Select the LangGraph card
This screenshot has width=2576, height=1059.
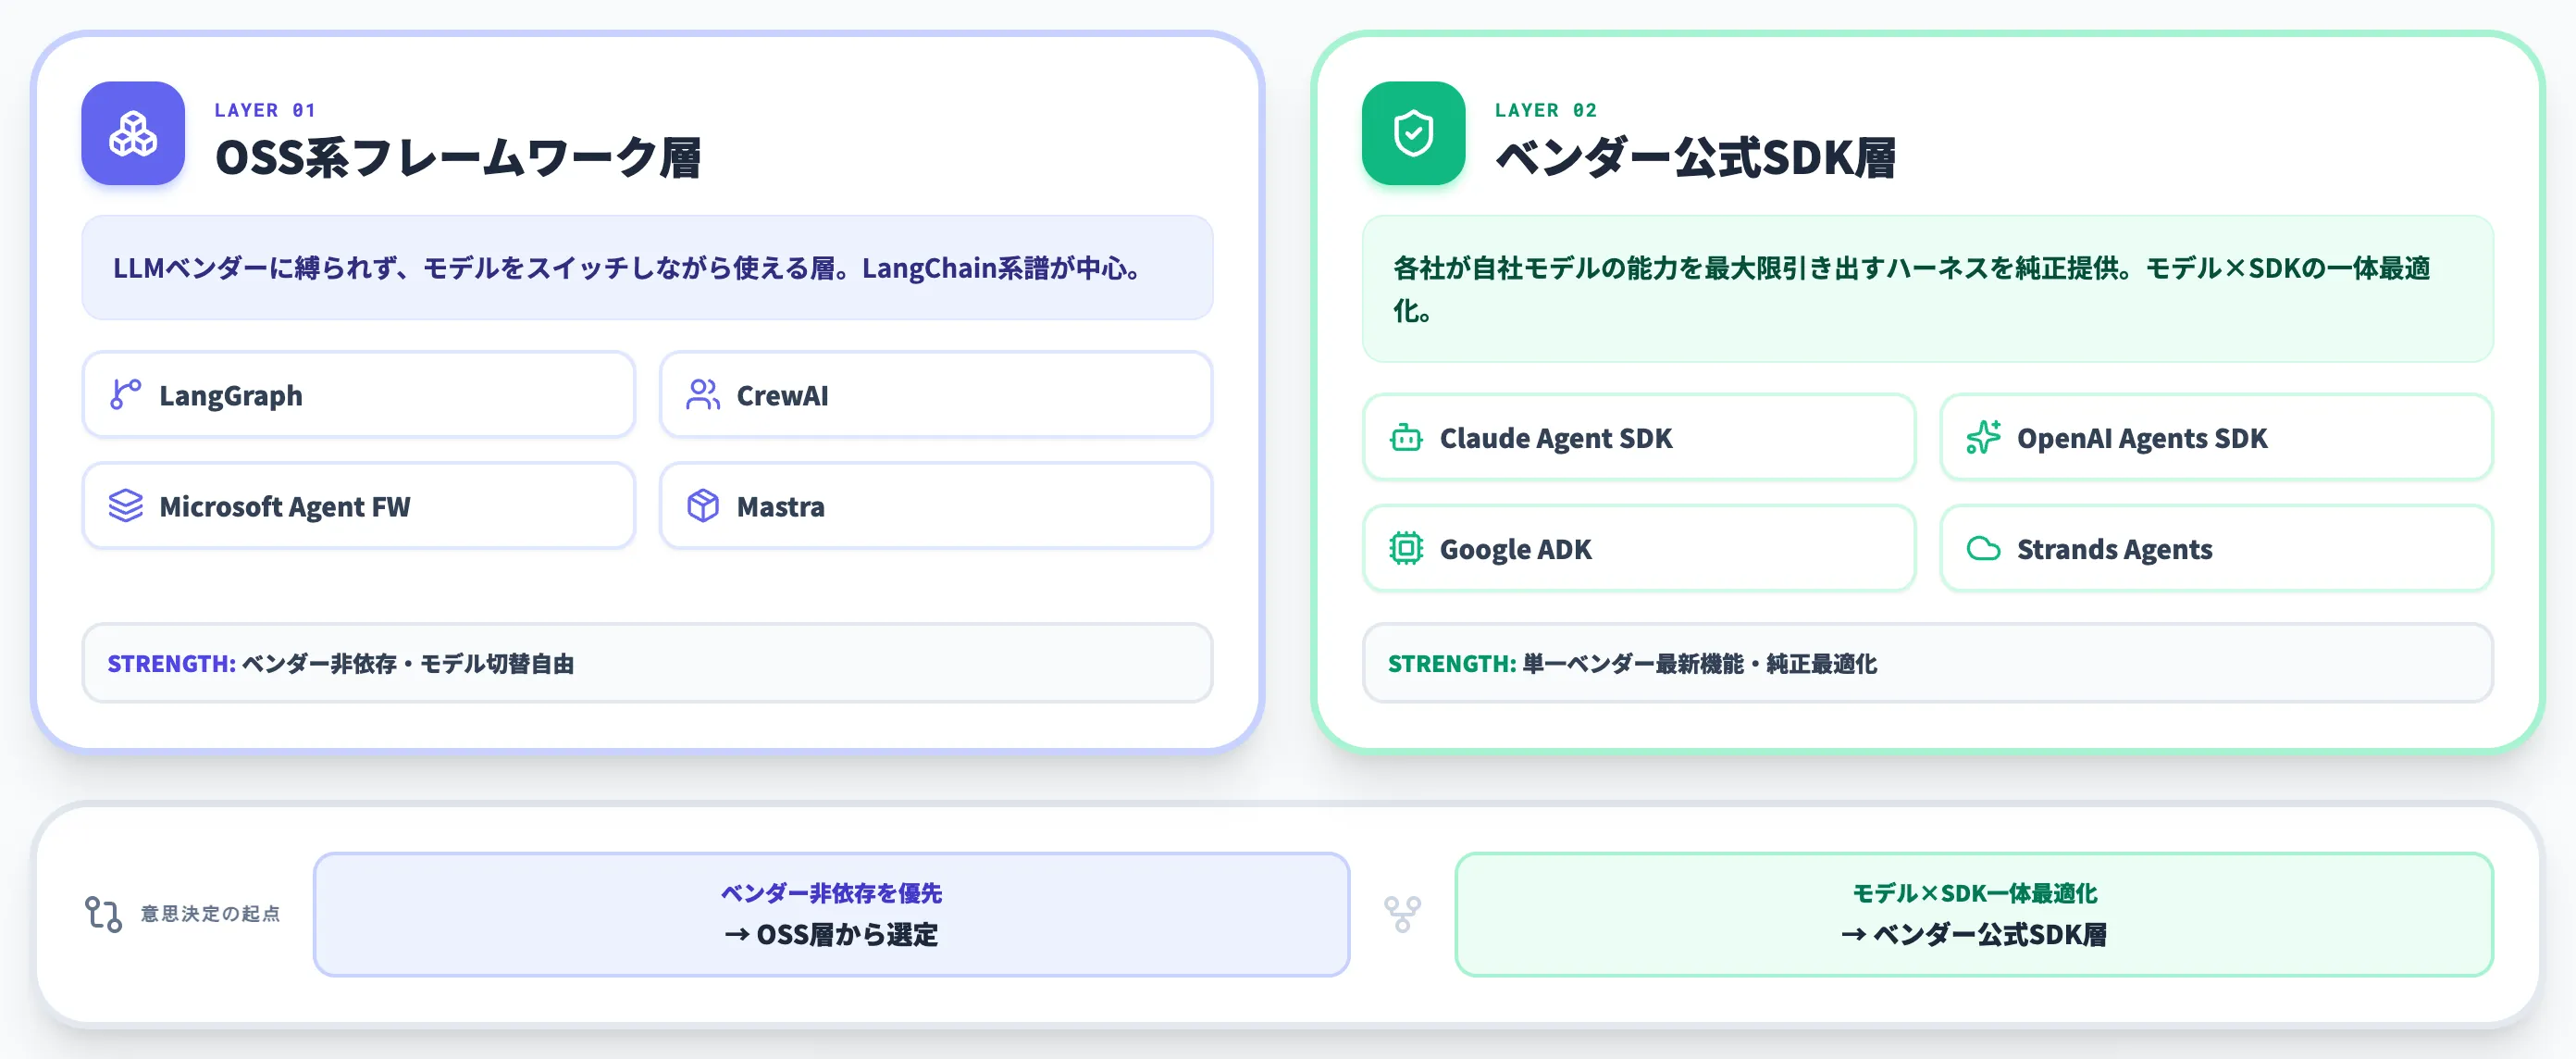point(358,394)
